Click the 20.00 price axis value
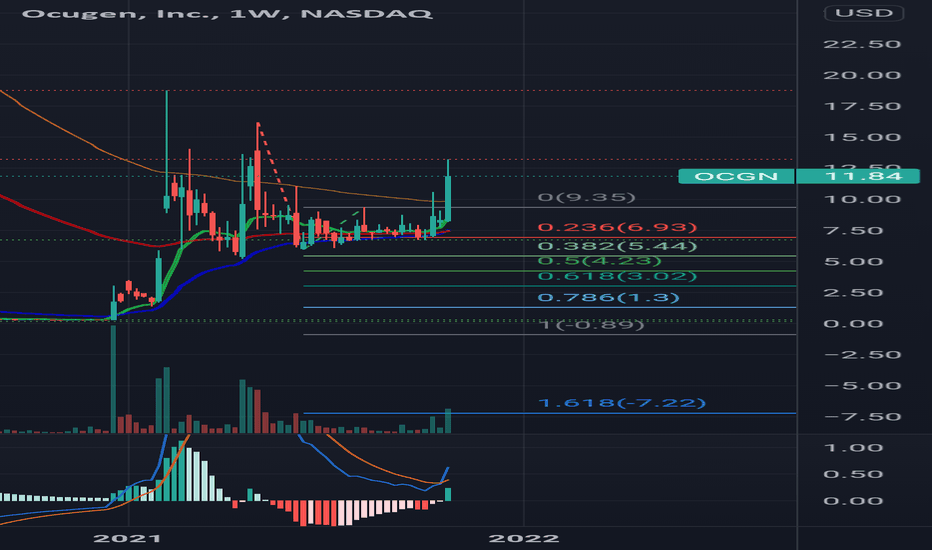The width and height of the screenshot is (932, 550). click(x=862, y=76)
